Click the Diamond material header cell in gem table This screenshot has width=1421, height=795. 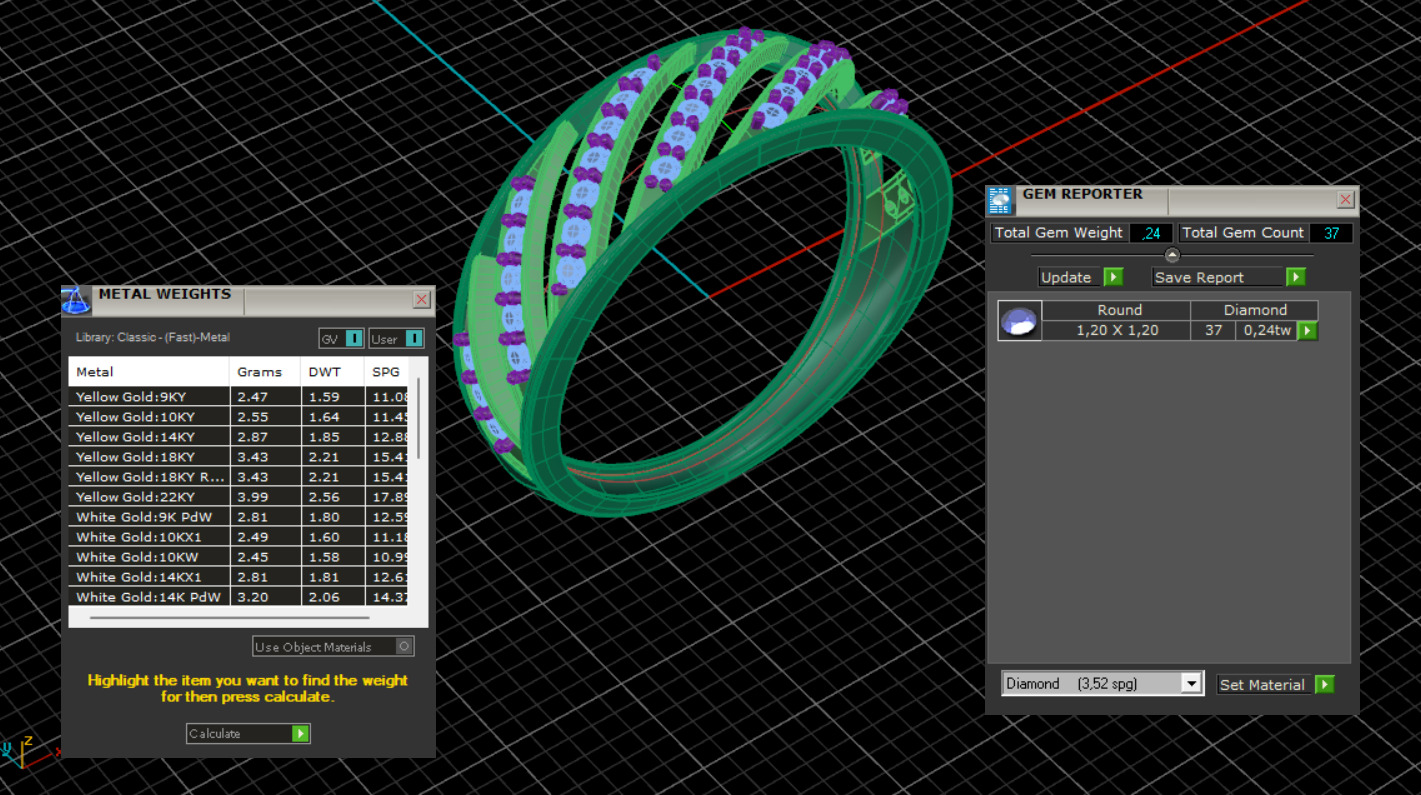pyautogui.click(x=1254, y=311)
